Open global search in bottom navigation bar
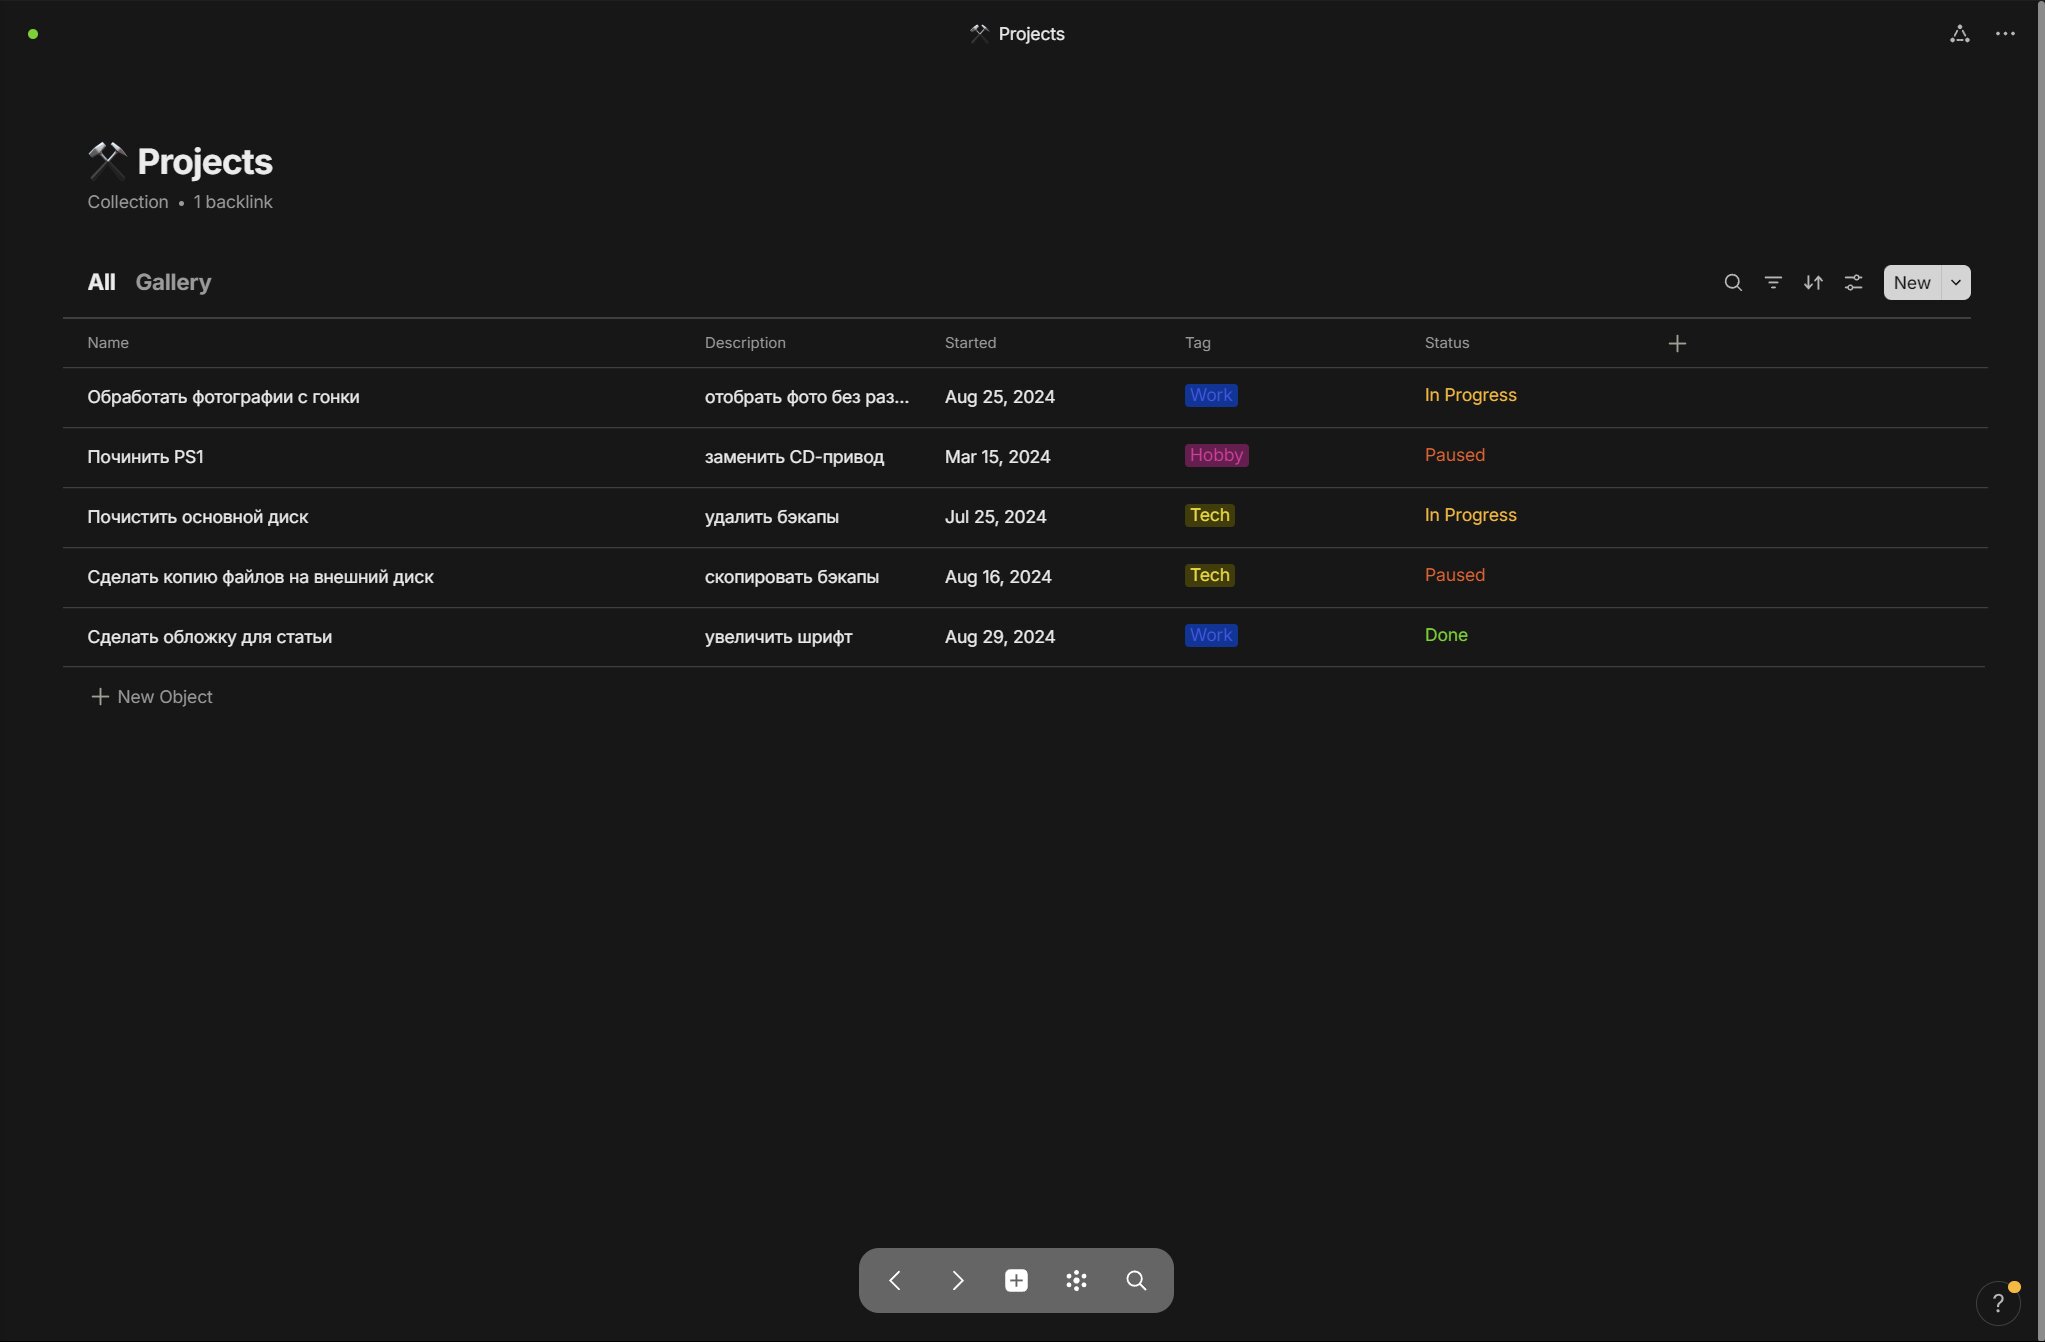The width and height of the screenshot is (2045, 1342). 1136,1280
